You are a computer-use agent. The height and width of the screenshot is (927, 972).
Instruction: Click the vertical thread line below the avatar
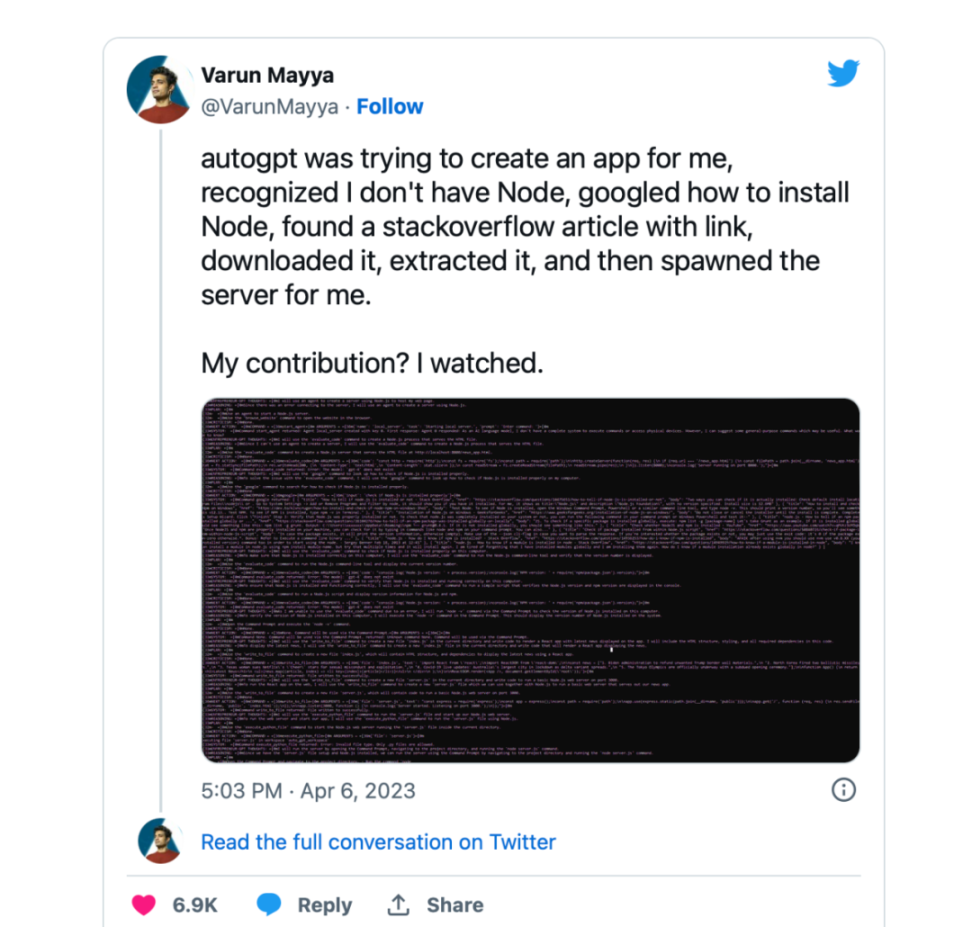[162, 450]
